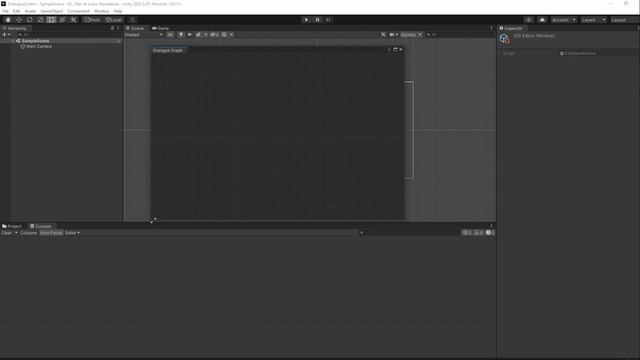
Task: Open the Shaded draw mode dropdown
Action: pyautogui.click(x=144, y=35)
